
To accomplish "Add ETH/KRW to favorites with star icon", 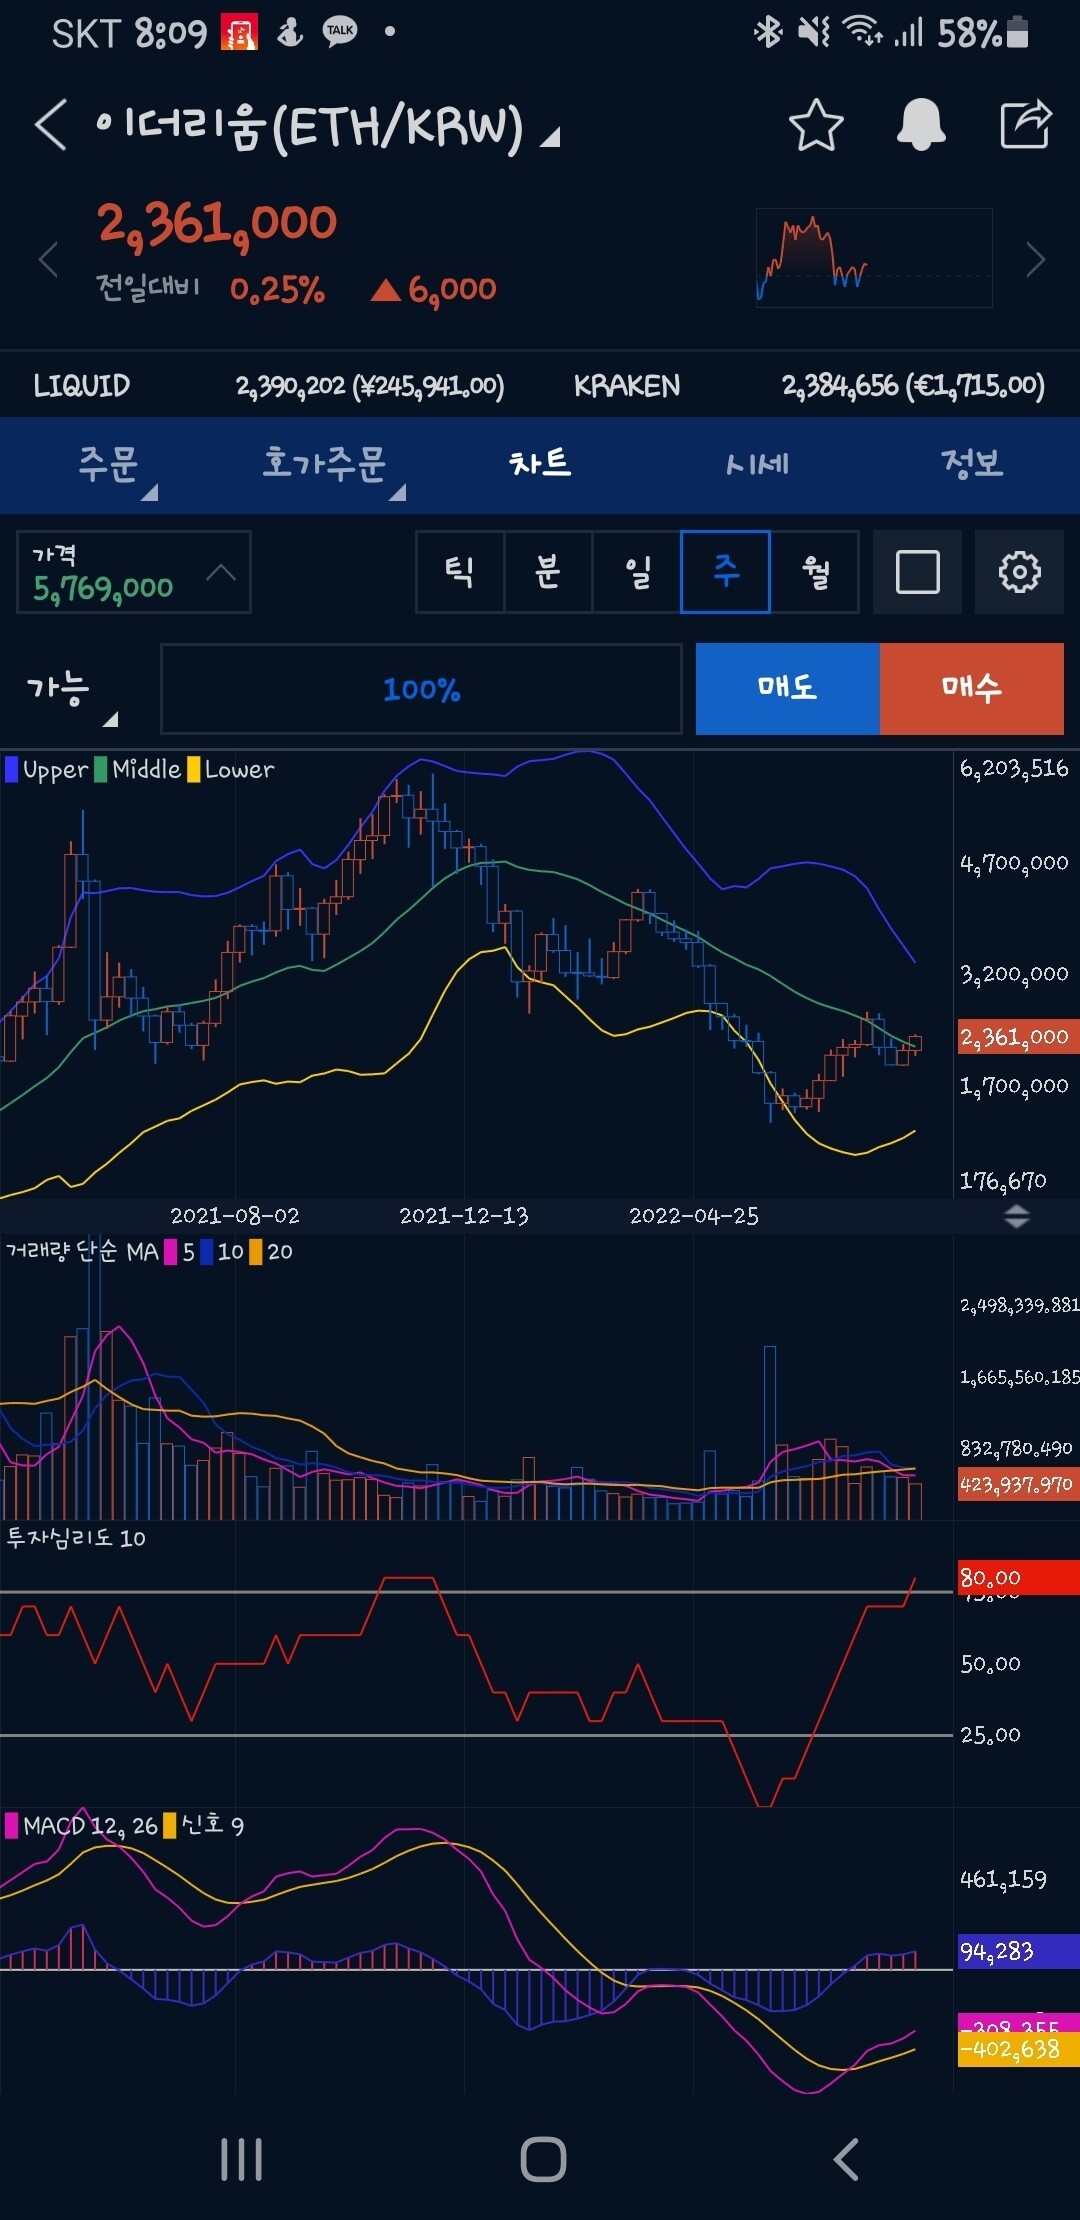I will pos(816,126).
